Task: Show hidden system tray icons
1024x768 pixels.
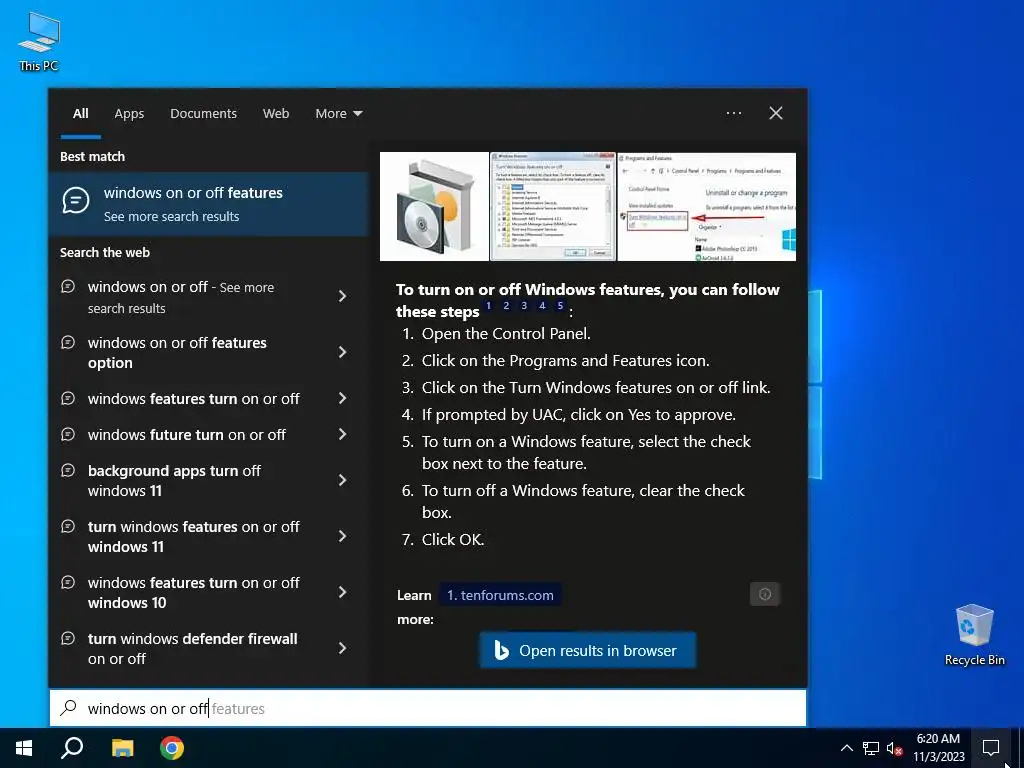Action: [846, 748]
